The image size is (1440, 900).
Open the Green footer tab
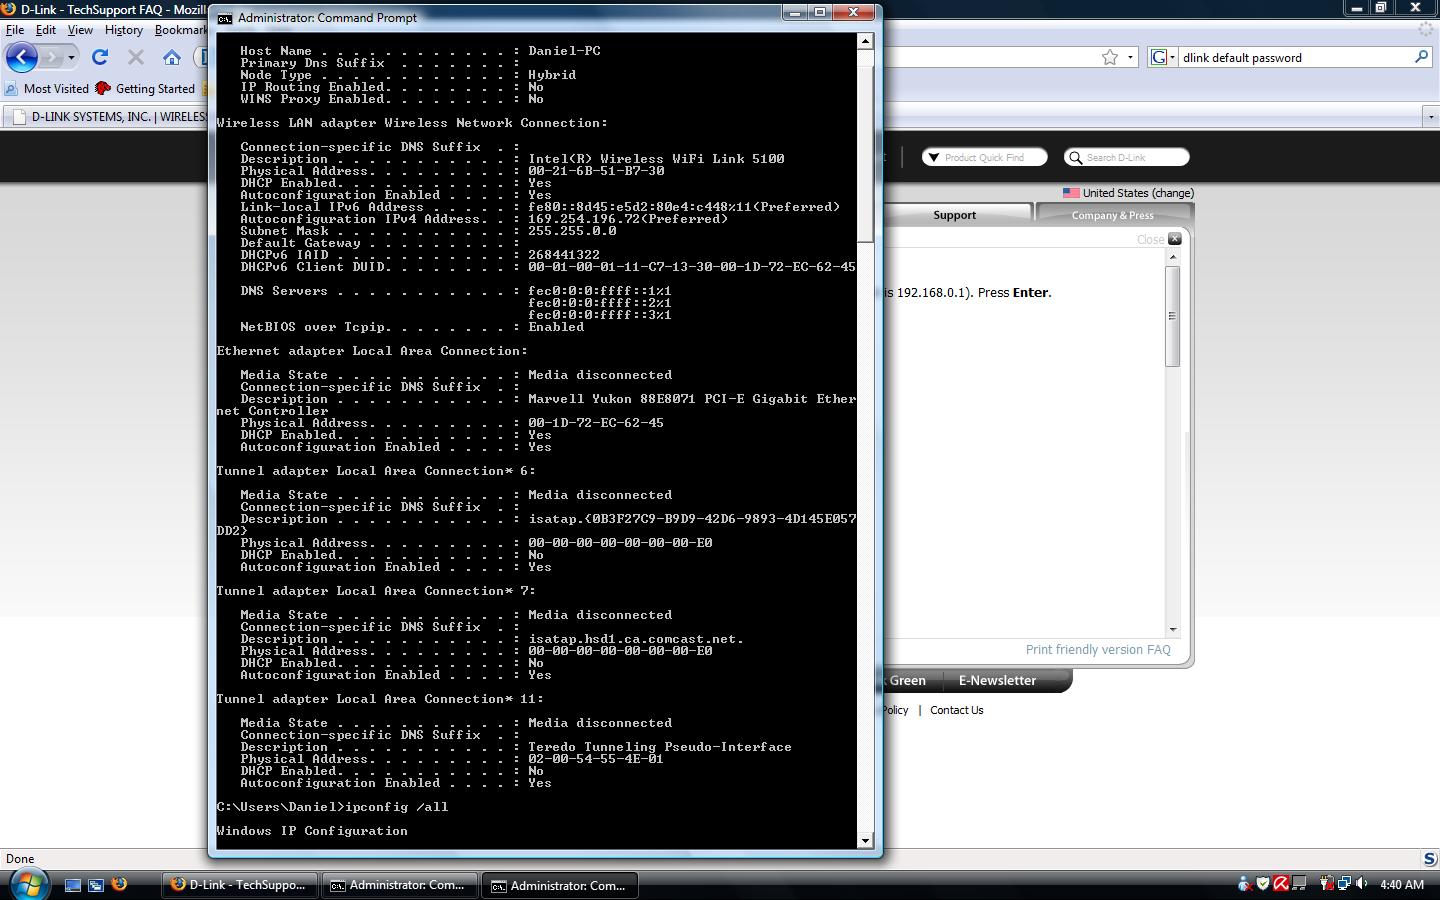[x=907, y=680]
